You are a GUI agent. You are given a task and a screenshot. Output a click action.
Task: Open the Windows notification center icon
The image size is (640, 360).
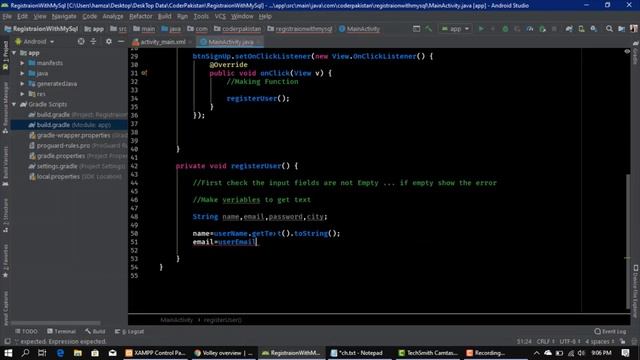[x=626, y=353]
